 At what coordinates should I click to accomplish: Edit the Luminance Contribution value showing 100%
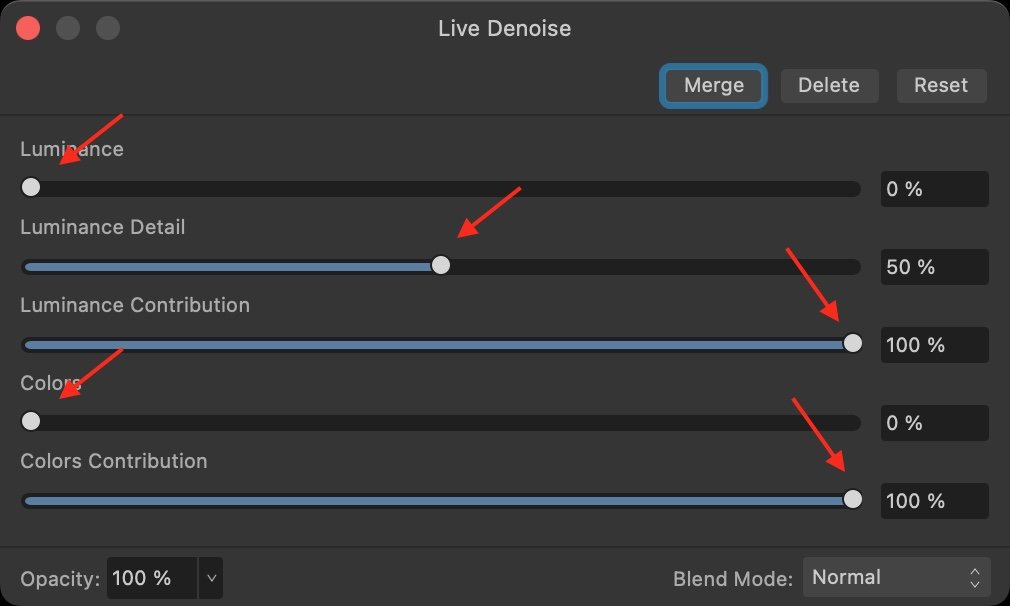pyautogui.click(x=933, y=344)
